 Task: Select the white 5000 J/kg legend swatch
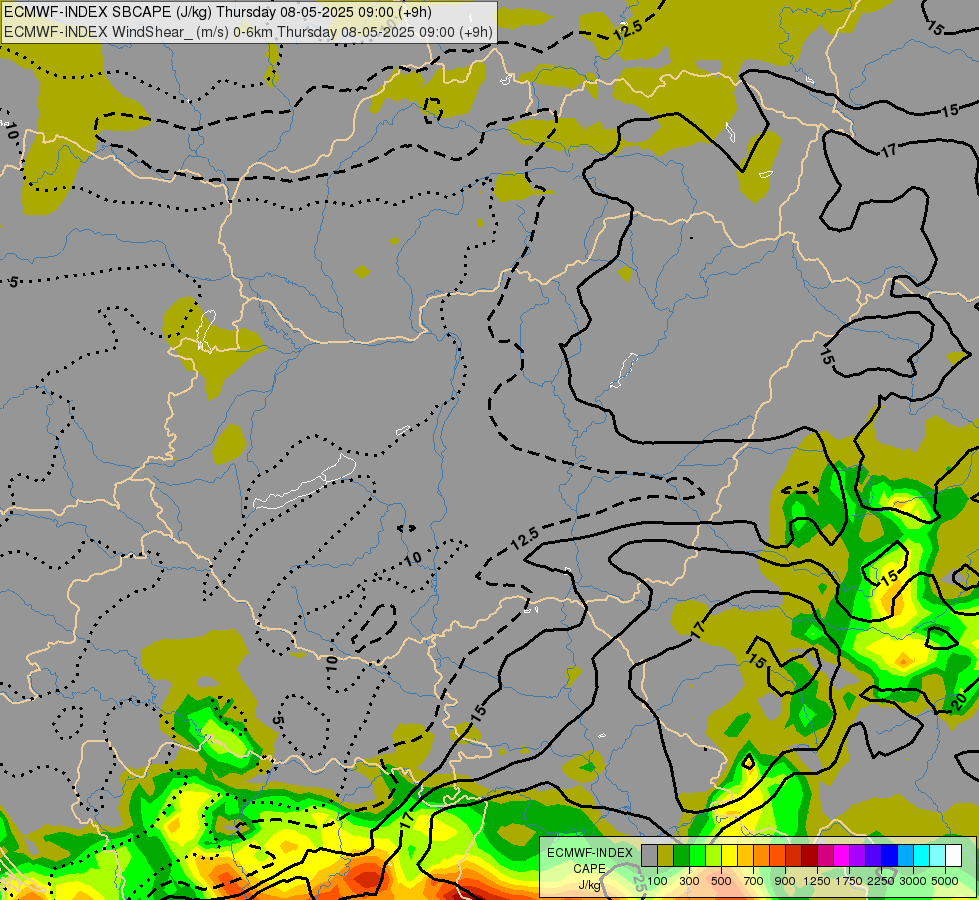pos(953,856)
